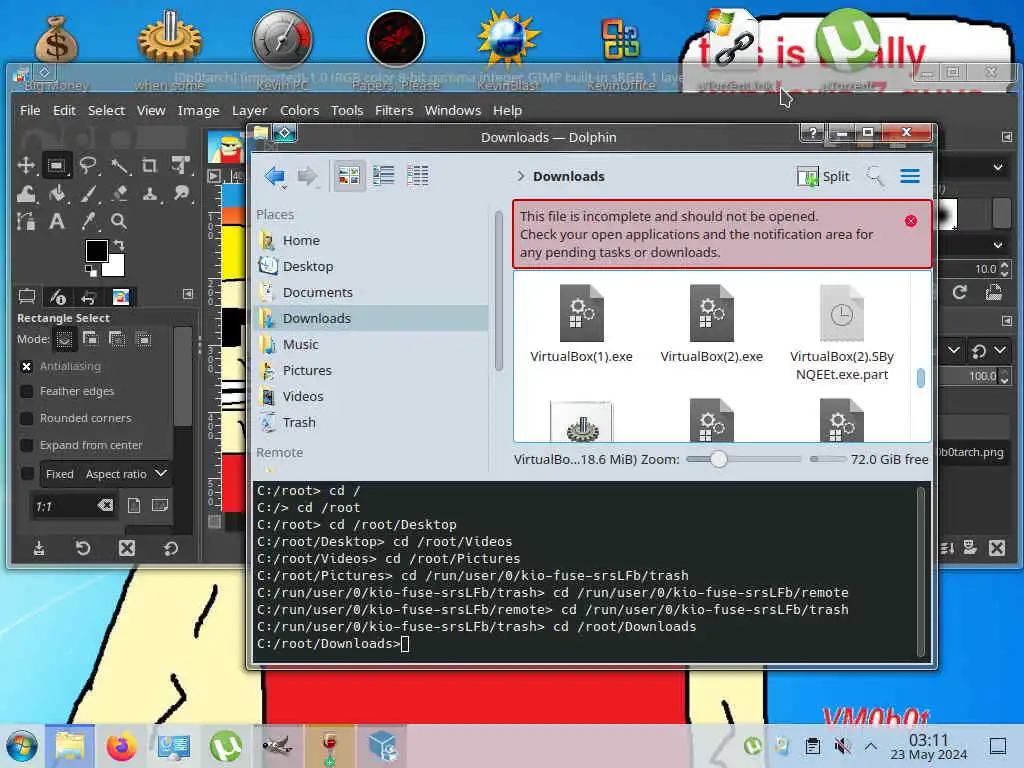The image size is (1024, 768).
Task: Save tool preset in GIMP tool options
Action: pyautogui.click(x=39, y=548)
